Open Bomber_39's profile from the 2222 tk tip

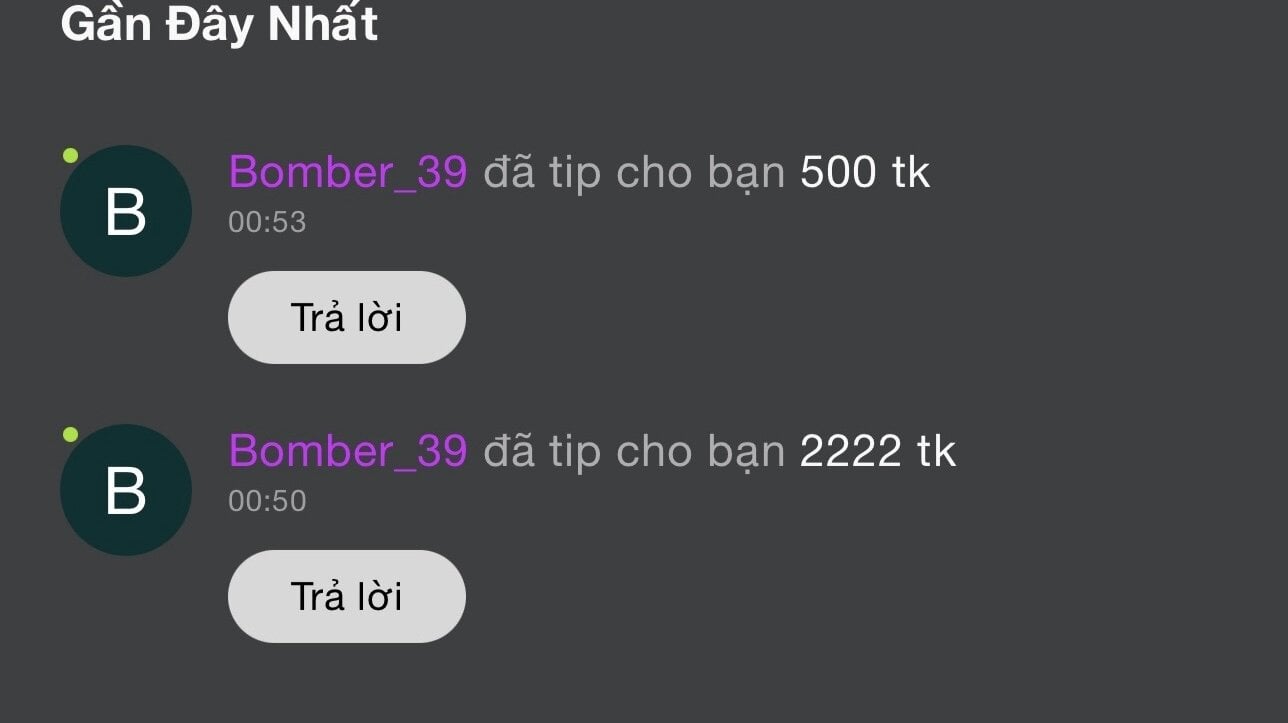click(348, 452)
